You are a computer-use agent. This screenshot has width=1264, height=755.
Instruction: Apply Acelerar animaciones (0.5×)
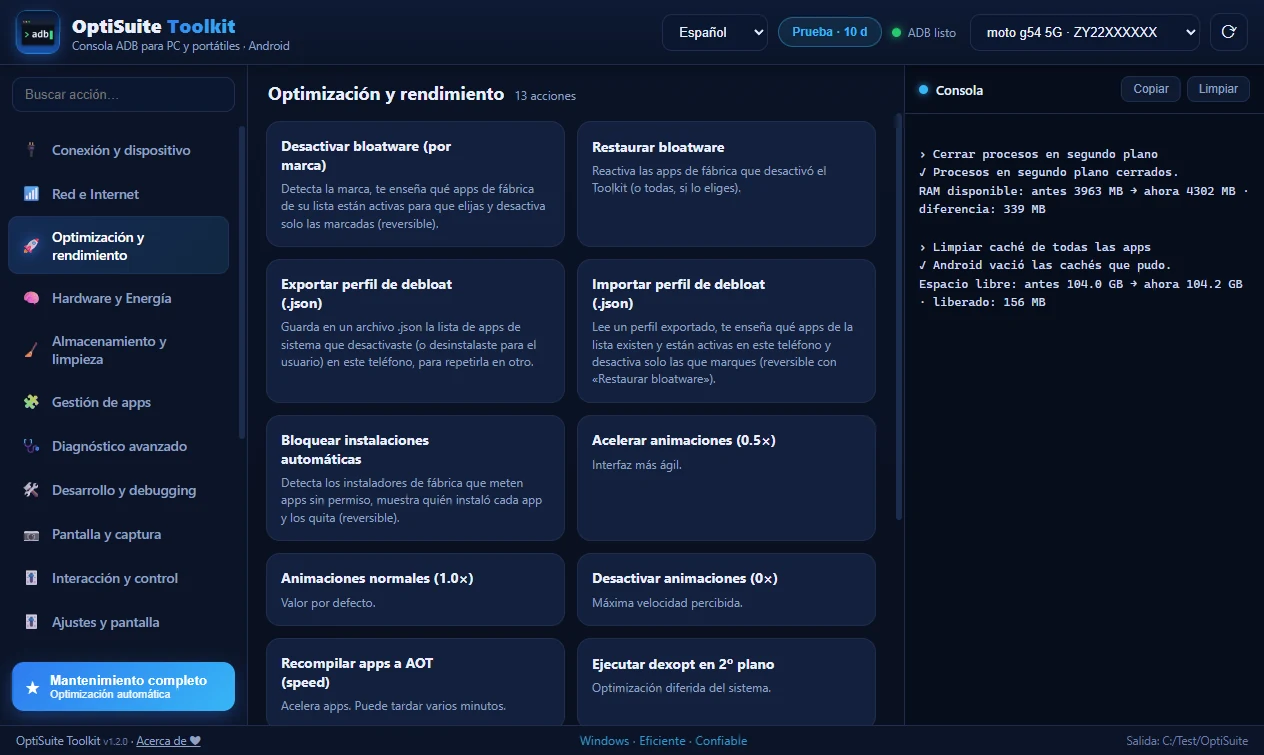[x=726, y=478]
